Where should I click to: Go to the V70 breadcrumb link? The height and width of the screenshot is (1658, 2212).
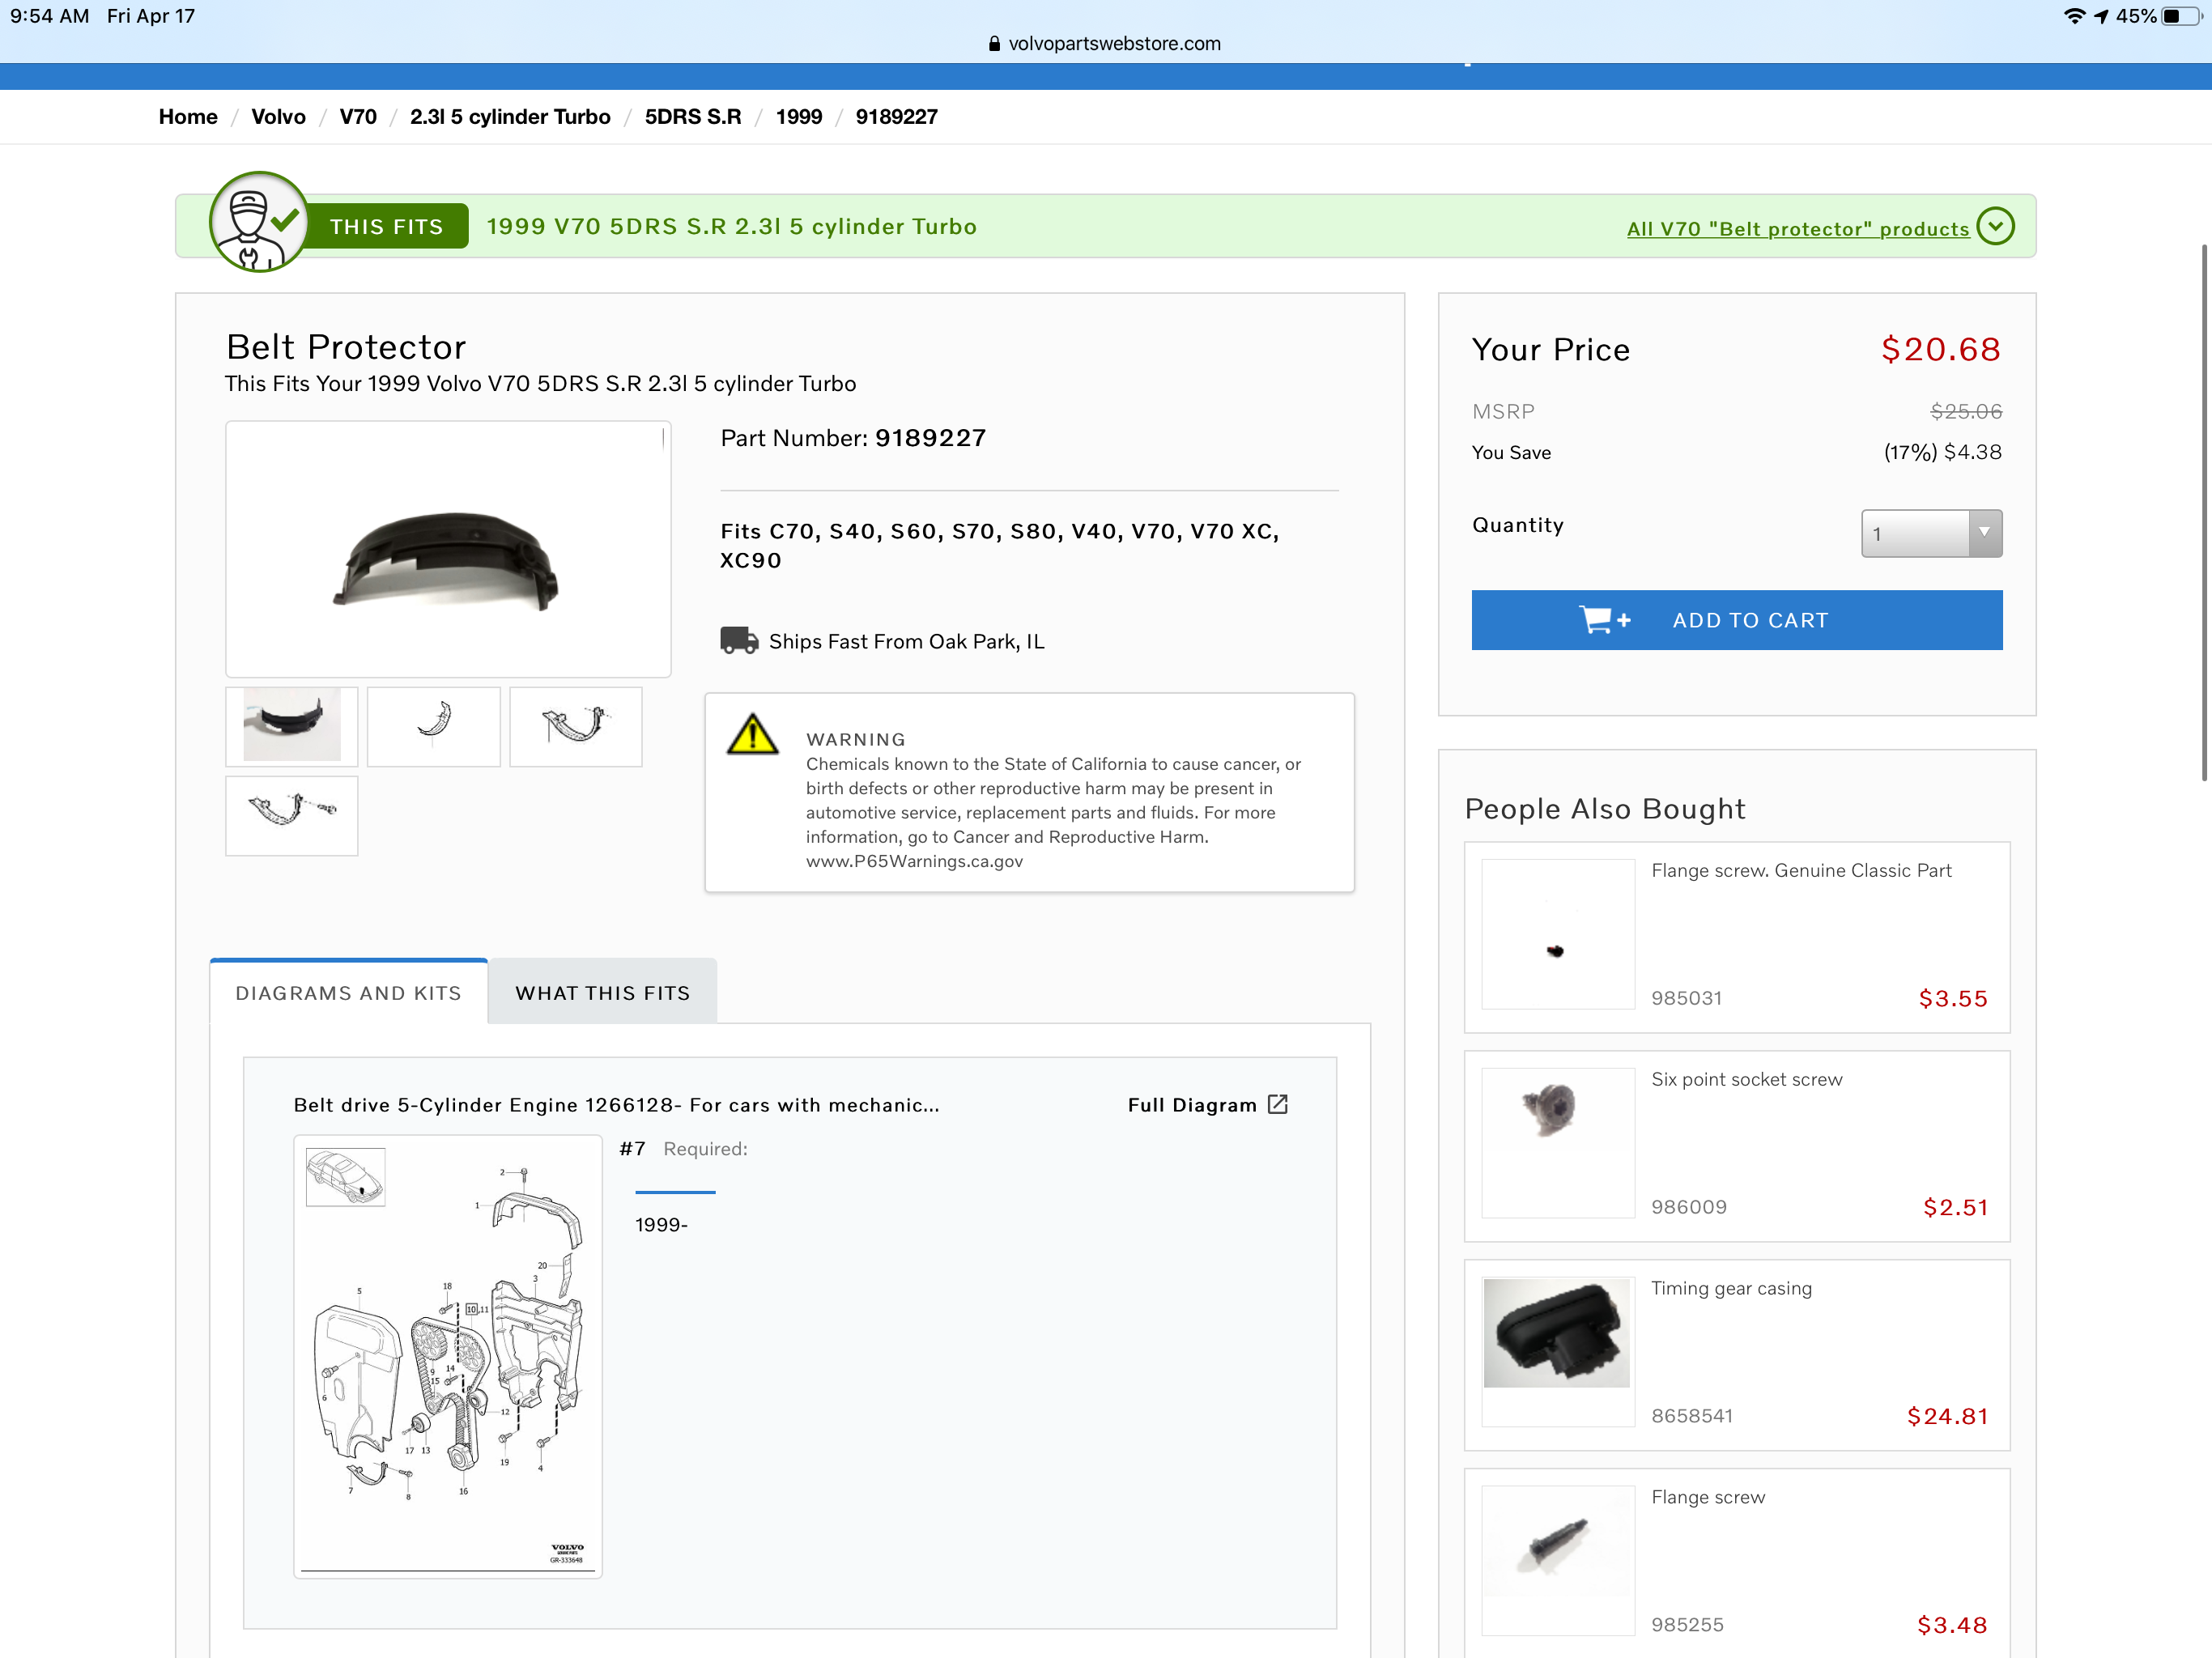coord(357,117)
